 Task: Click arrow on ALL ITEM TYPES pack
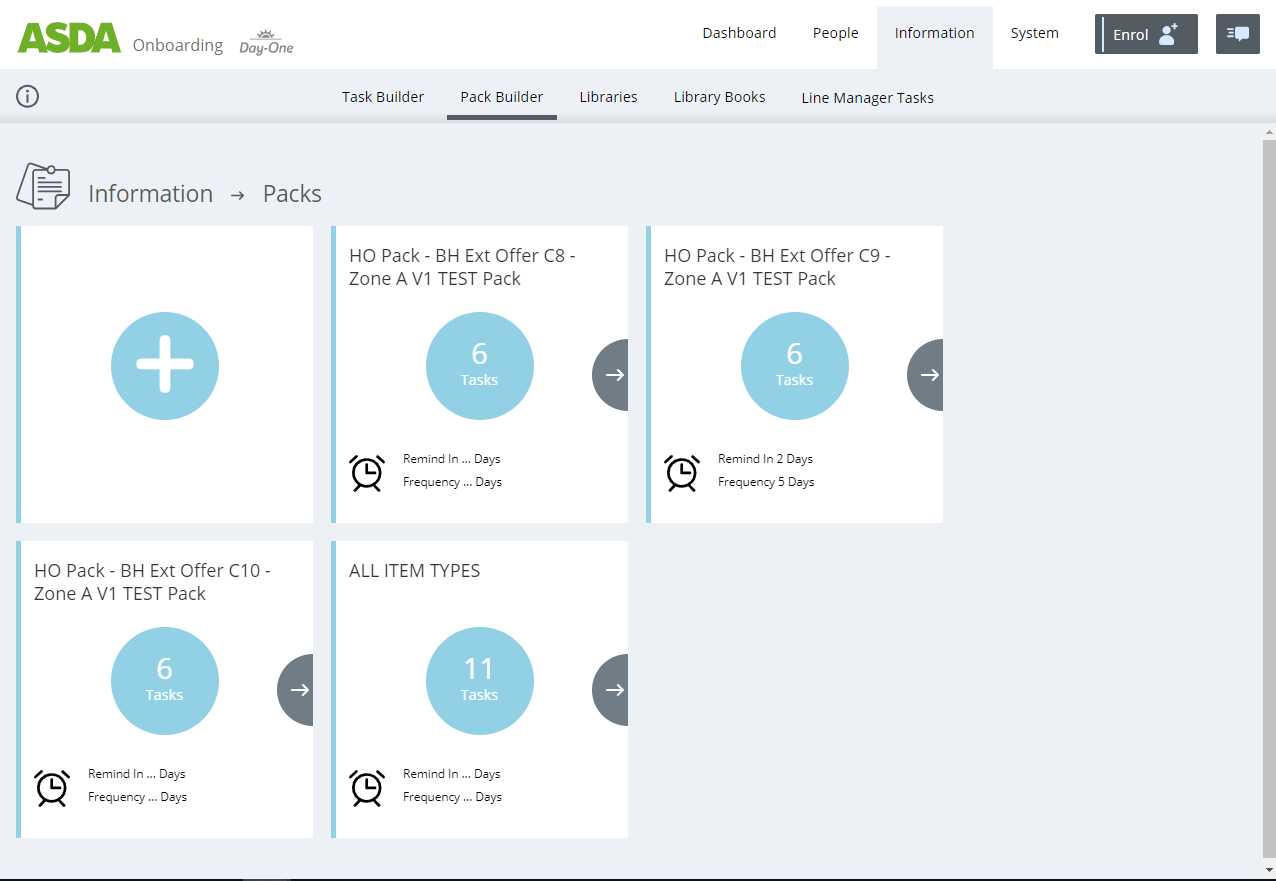point(612,690)
